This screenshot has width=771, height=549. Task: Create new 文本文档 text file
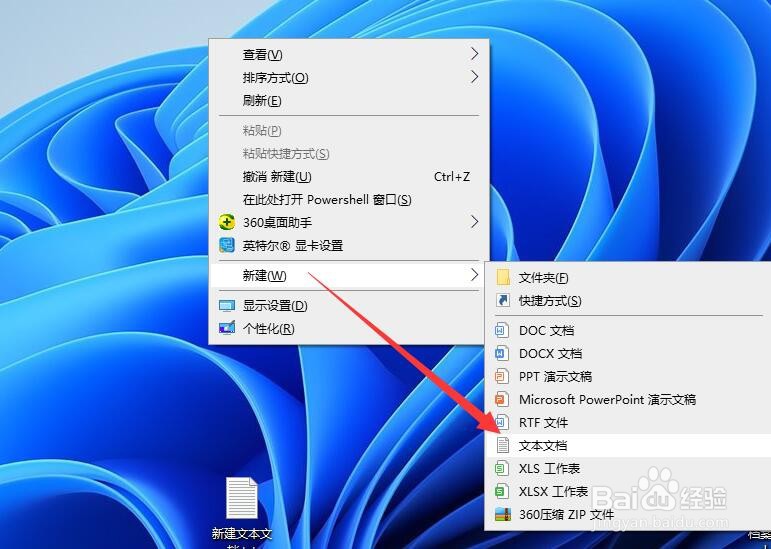[628, 445]
